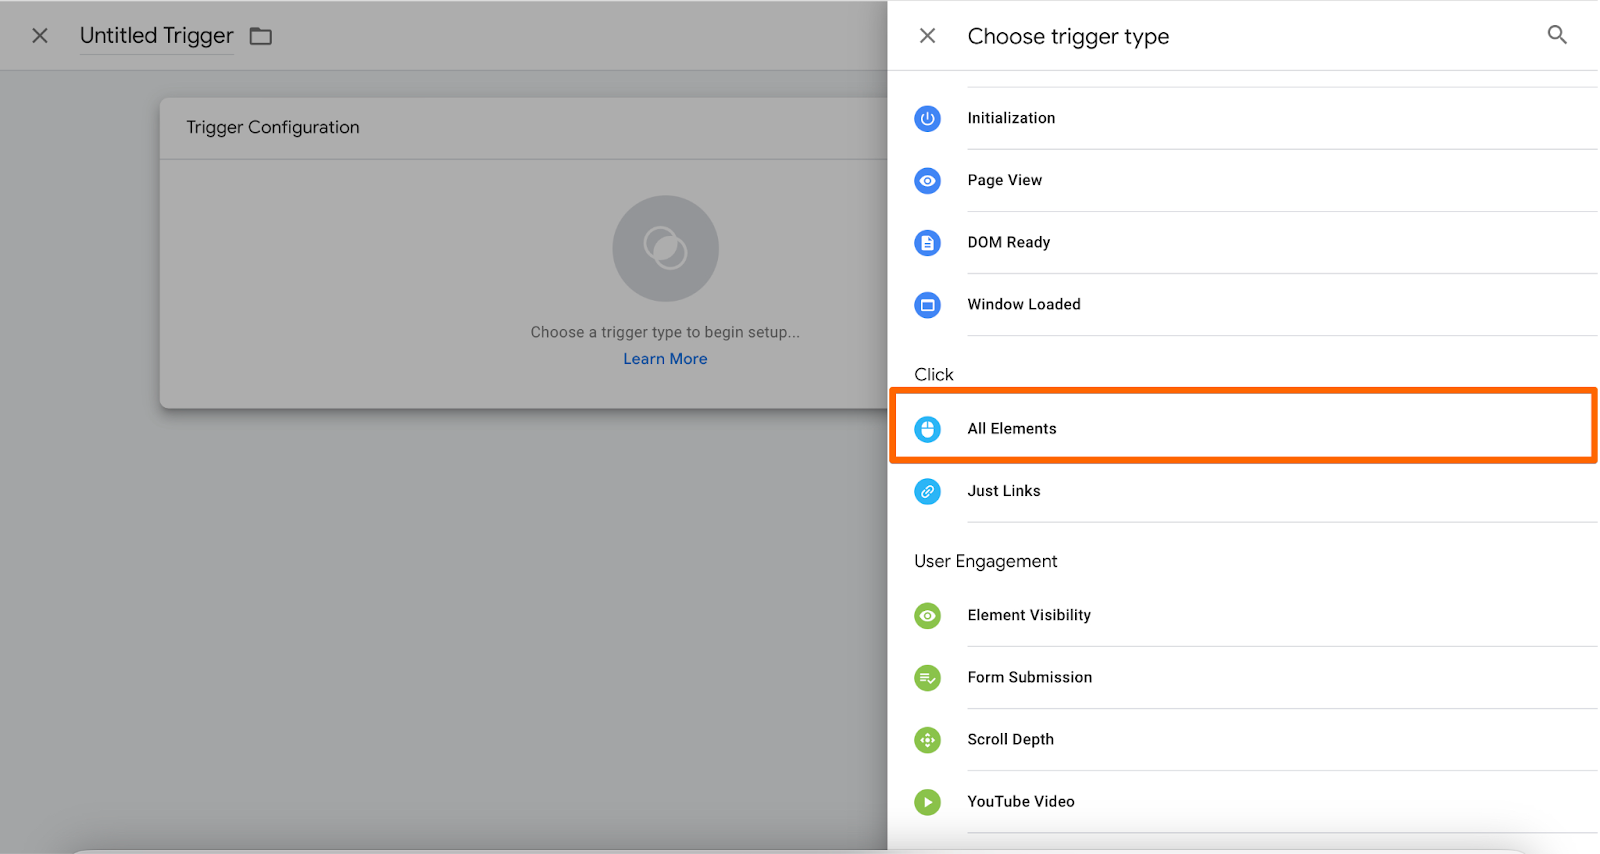Click the YouTube Video play icon

tap(927, 802)
